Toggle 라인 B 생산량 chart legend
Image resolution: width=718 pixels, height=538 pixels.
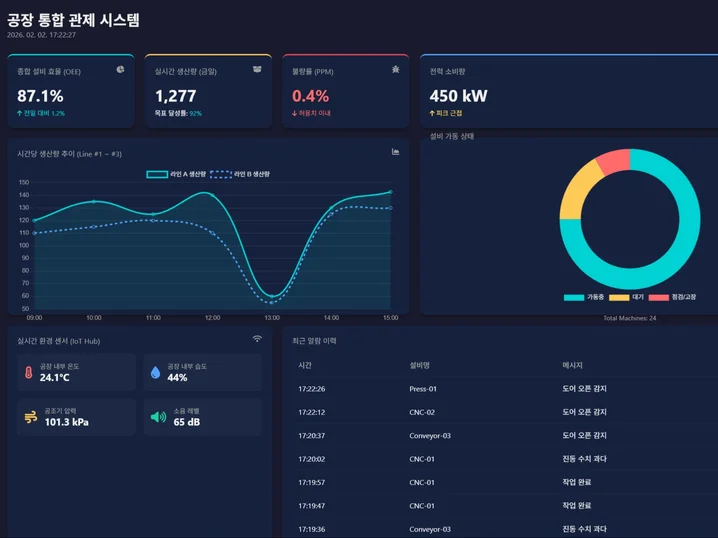(x=238, y=174)
